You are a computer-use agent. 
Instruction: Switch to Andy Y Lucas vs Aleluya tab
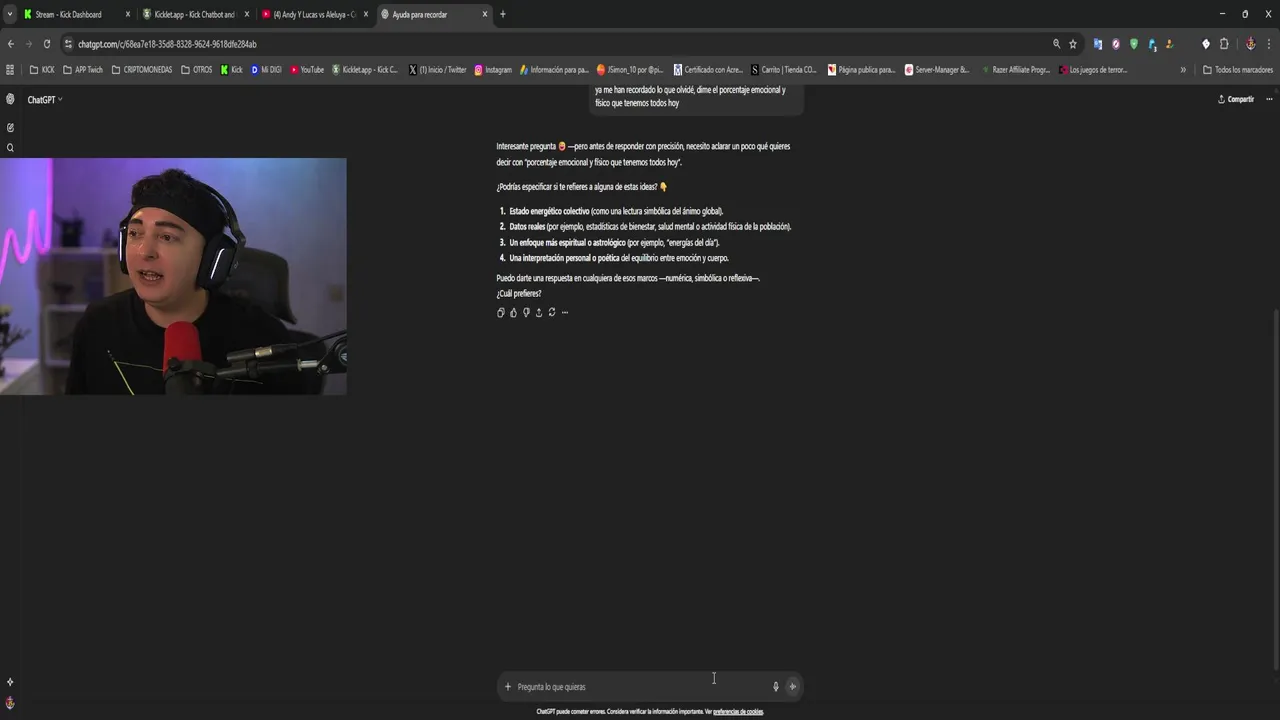[314, 14]
